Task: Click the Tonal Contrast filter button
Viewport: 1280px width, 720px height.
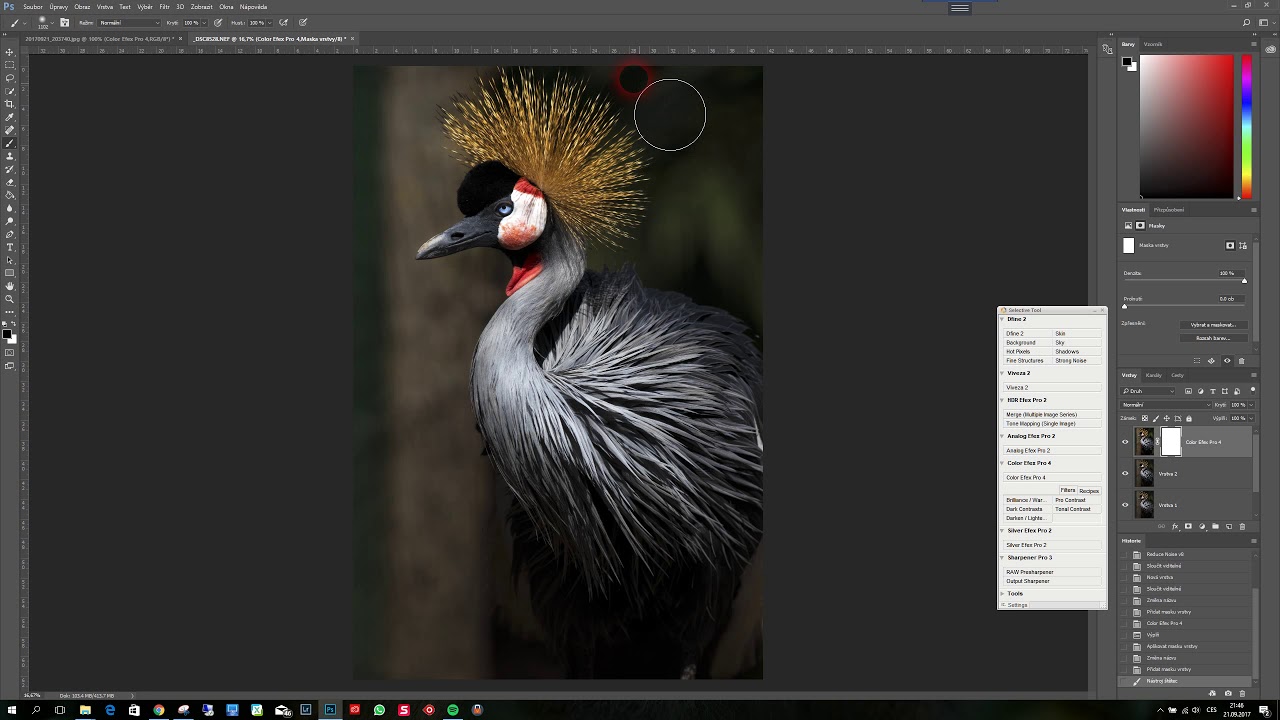Action: click(x=1076, y=509)
